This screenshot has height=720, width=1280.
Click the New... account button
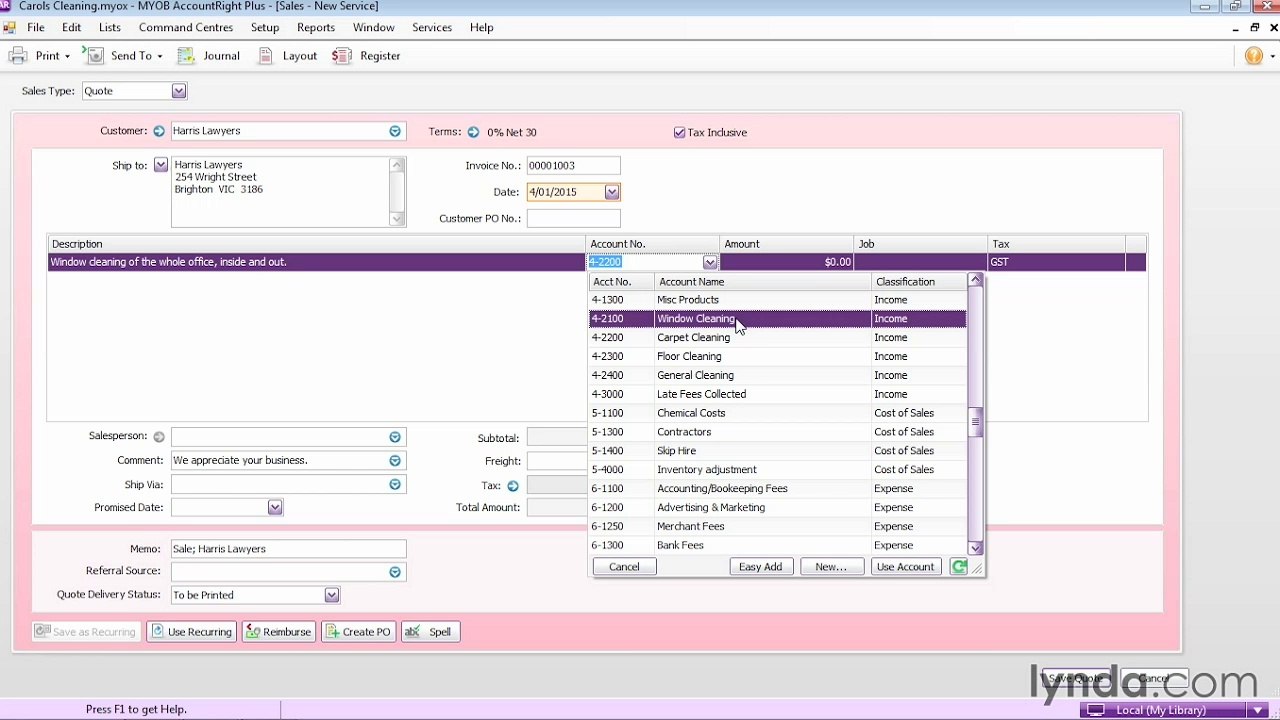[x=831, y=567]
